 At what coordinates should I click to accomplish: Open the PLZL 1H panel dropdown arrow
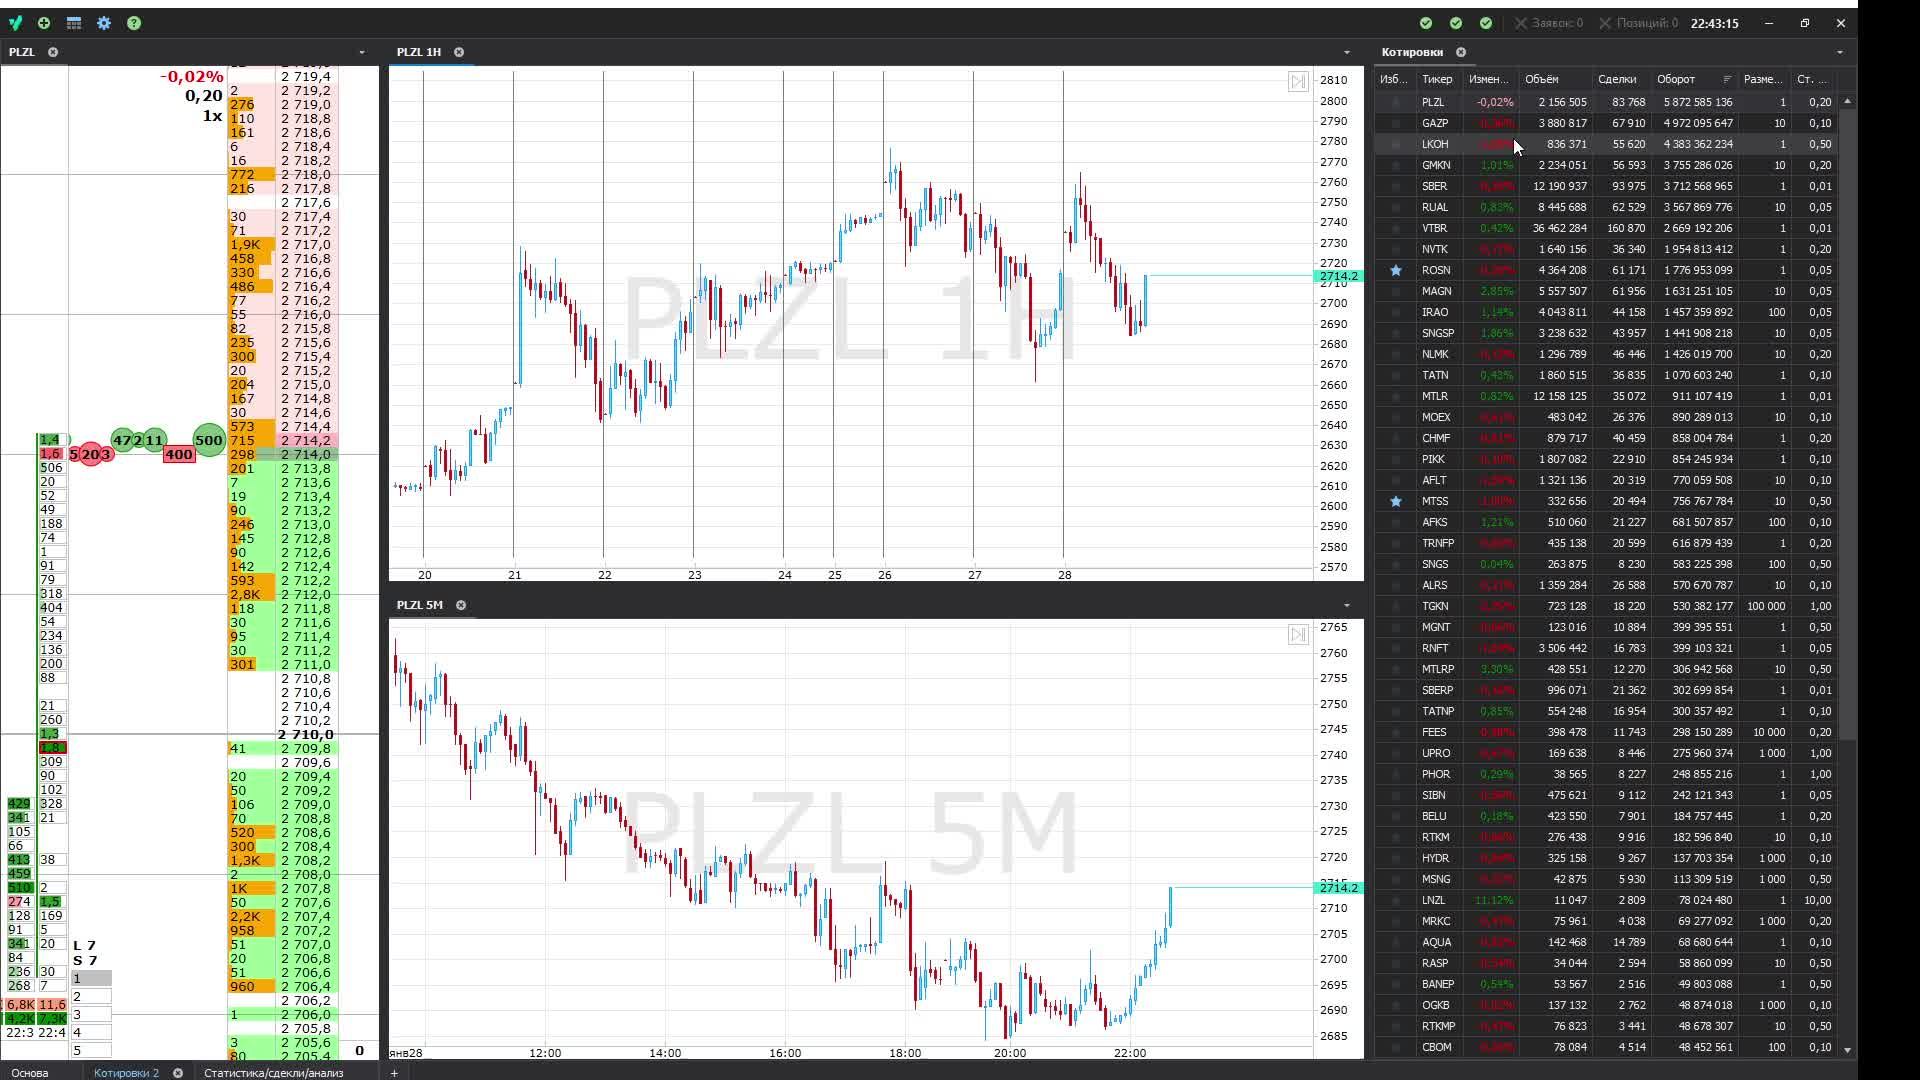point(1347,52)
